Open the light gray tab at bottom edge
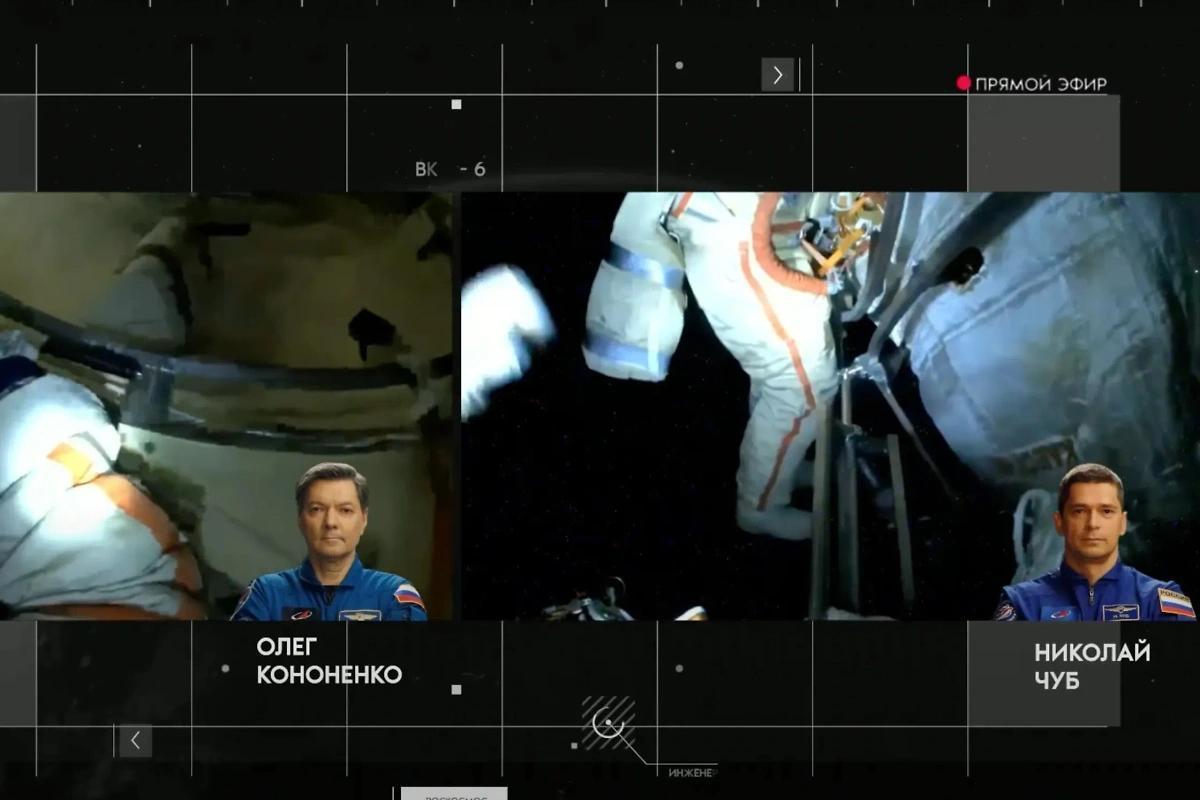Screen dimensions: 1200x800 454,794
